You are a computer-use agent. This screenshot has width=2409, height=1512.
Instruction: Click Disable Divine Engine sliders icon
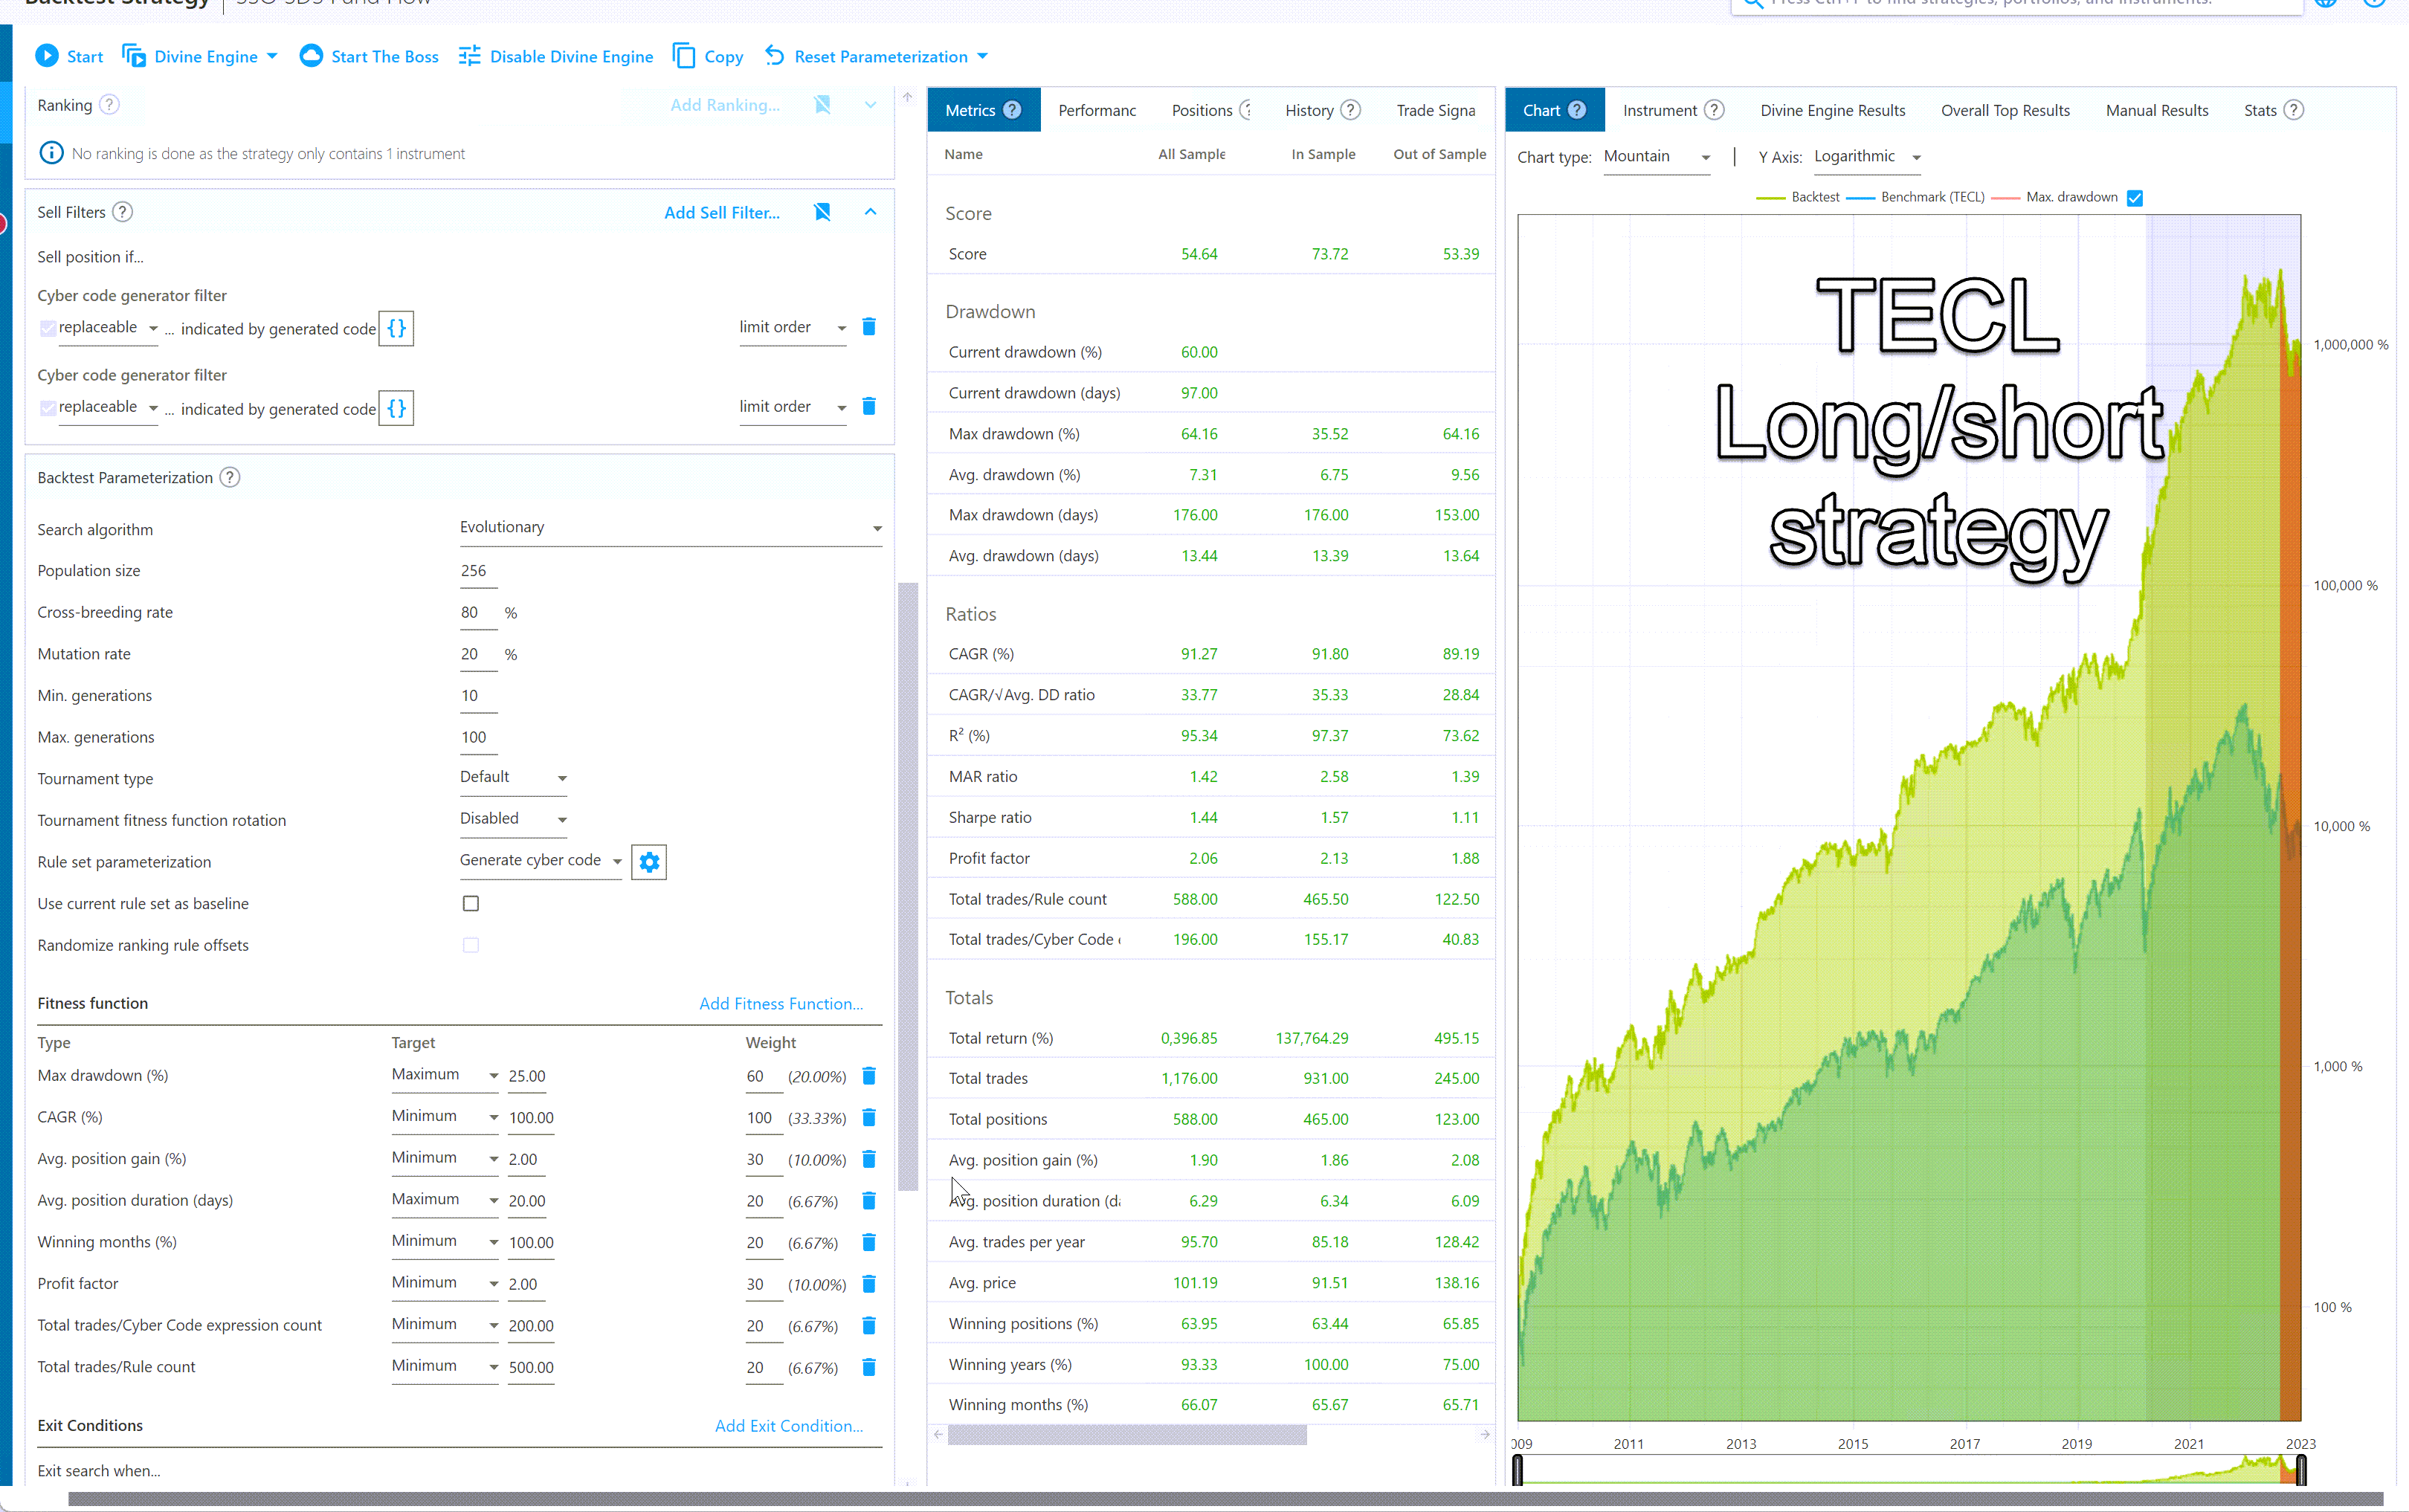point(469,56)
